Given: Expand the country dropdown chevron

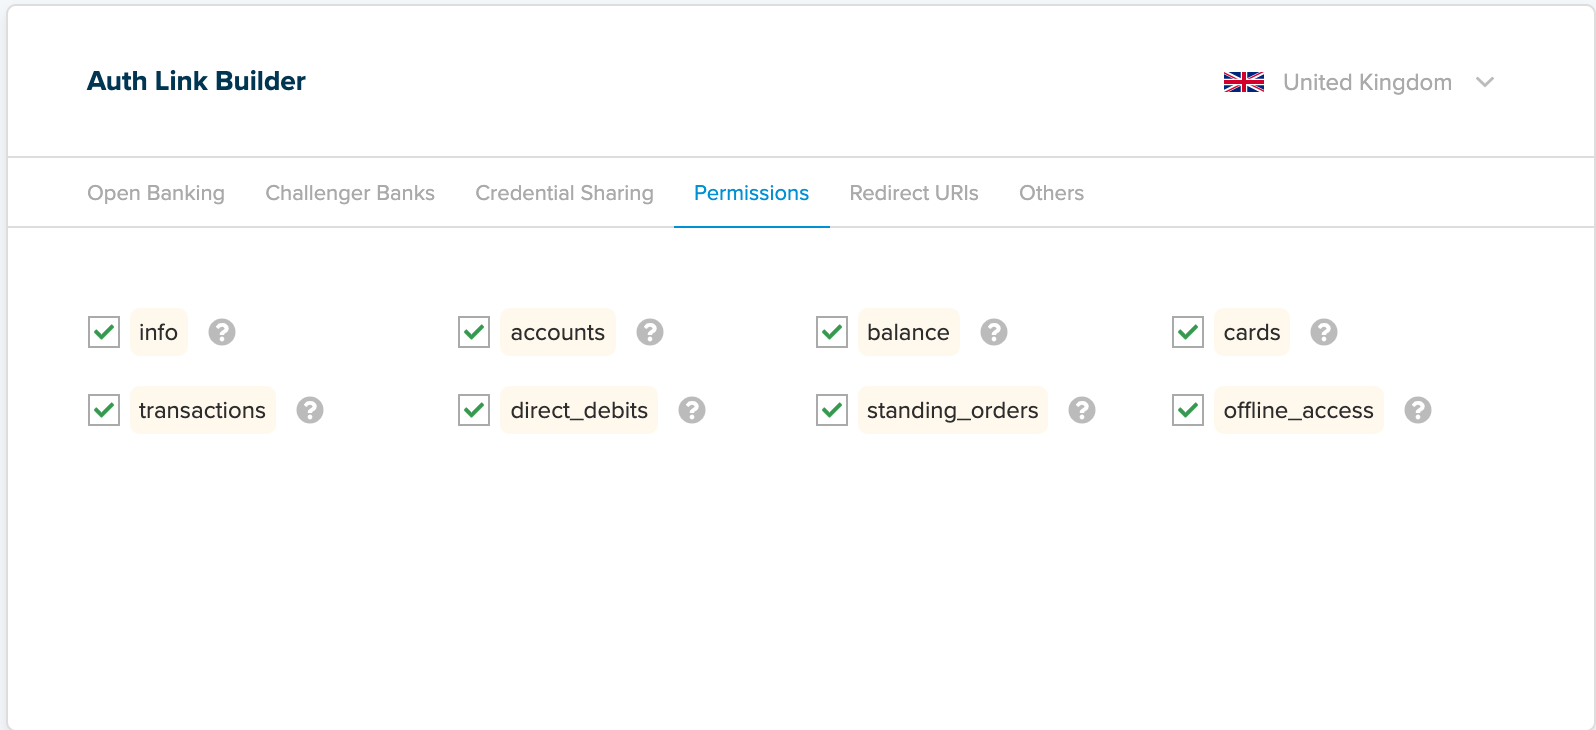Looking at the screenshot, I should coord(1485,82).
